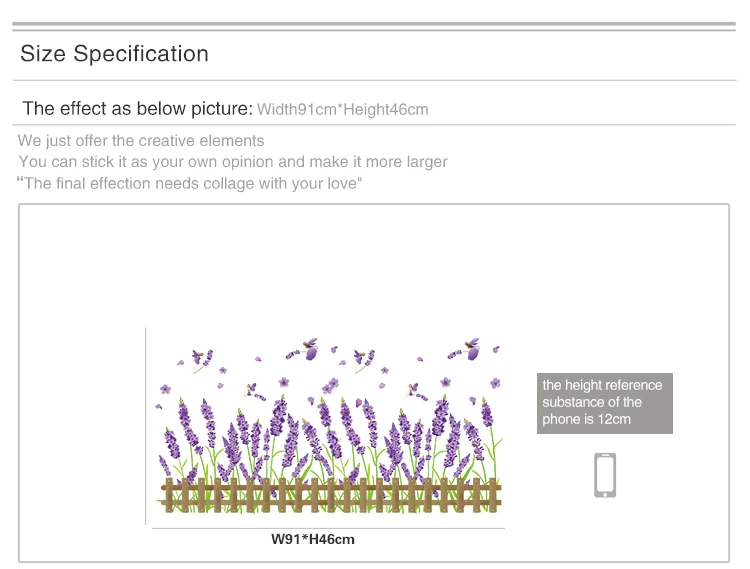Click the brown wooden picket fence
750x569 pixels.
330,494
